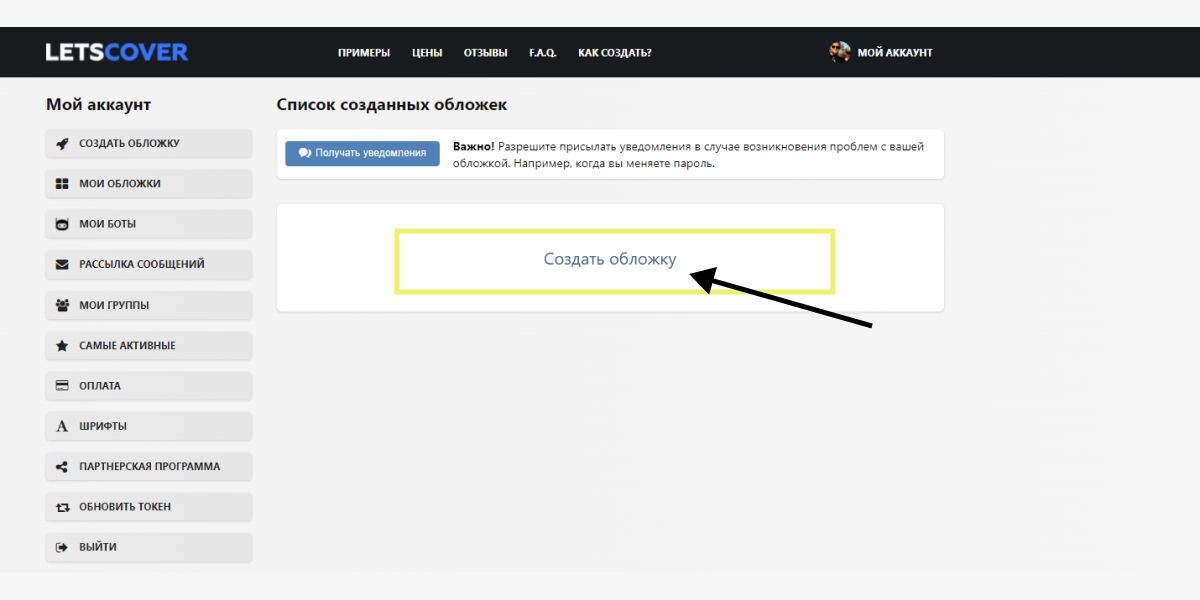This screenshot has height=600, width=1200.
Task: Click the robot icon beside Мои боты
Action: (62, 224)
